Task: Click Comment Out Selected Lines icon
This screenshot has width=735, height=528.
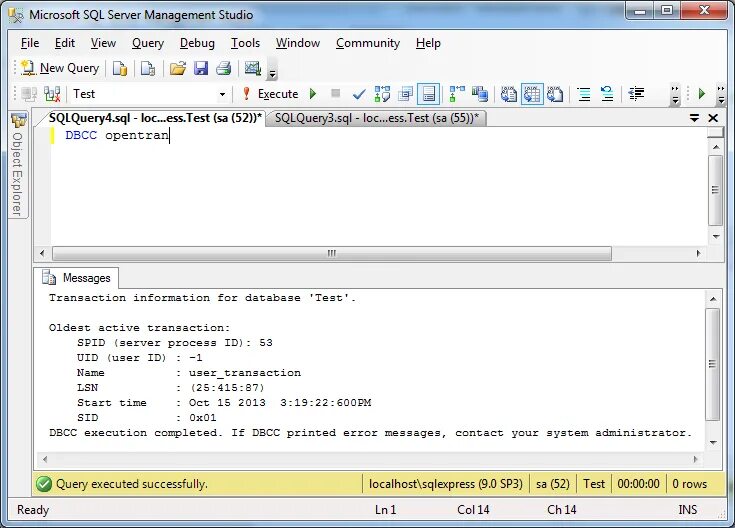Action: coord(584,94)
